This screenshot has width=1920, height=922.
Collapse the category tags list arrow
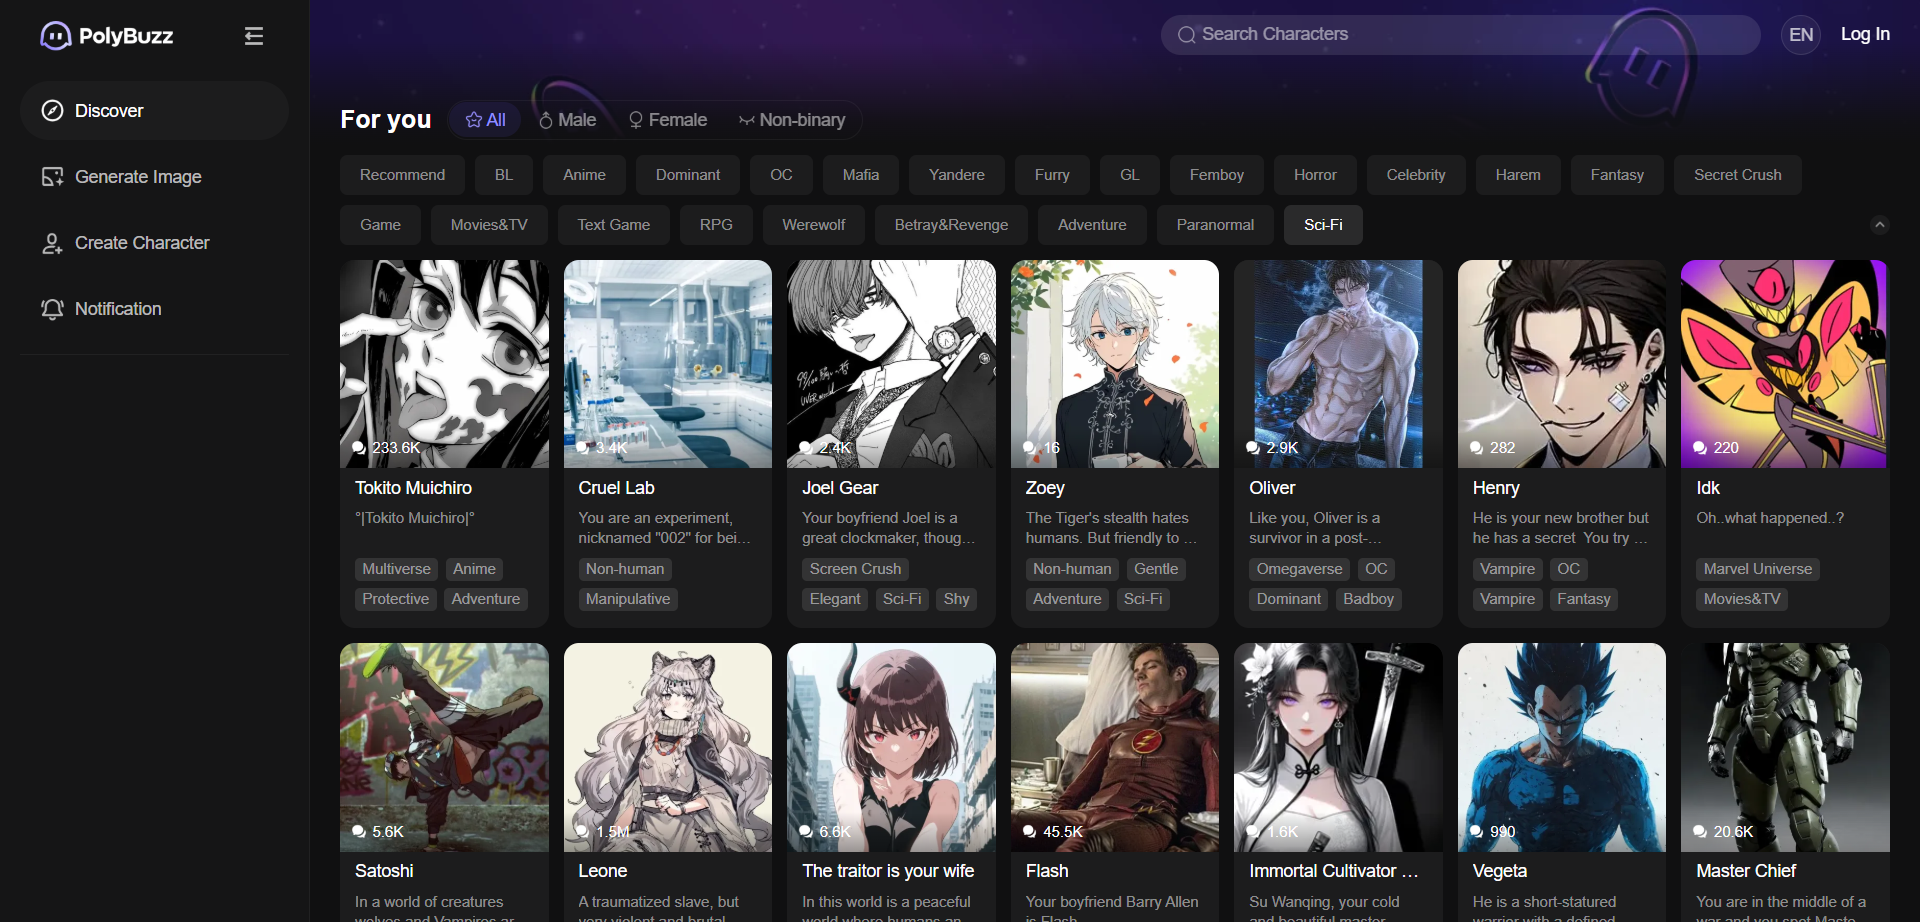pyautogui.click(x=1880, y=225)
